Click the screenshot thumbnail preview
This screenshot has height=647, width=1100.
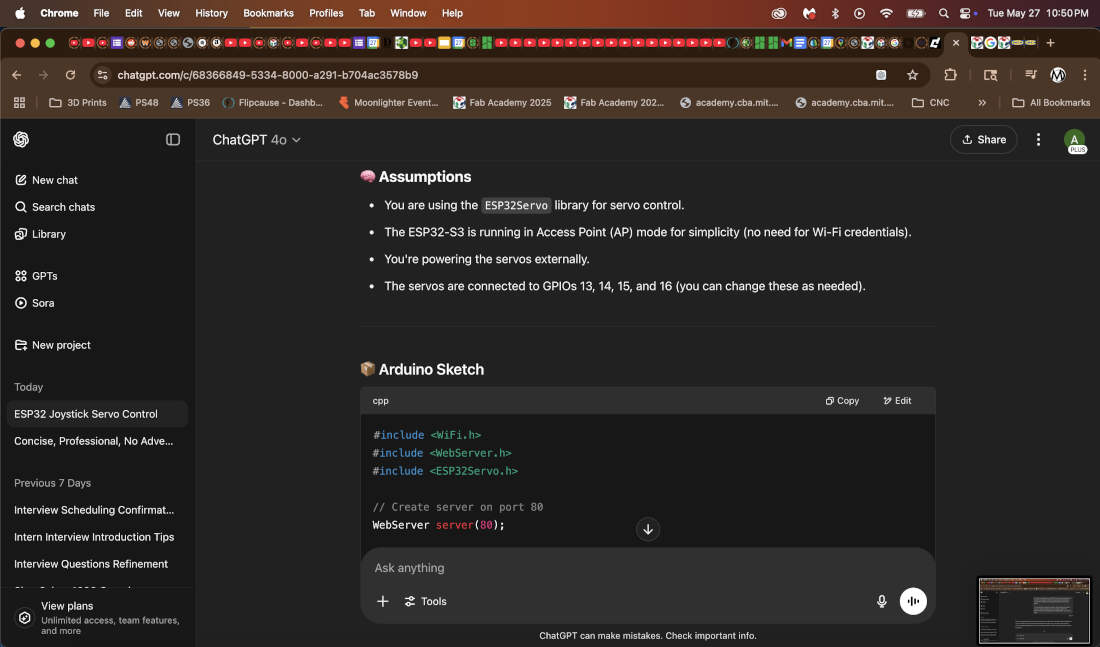click(1034, 611)
